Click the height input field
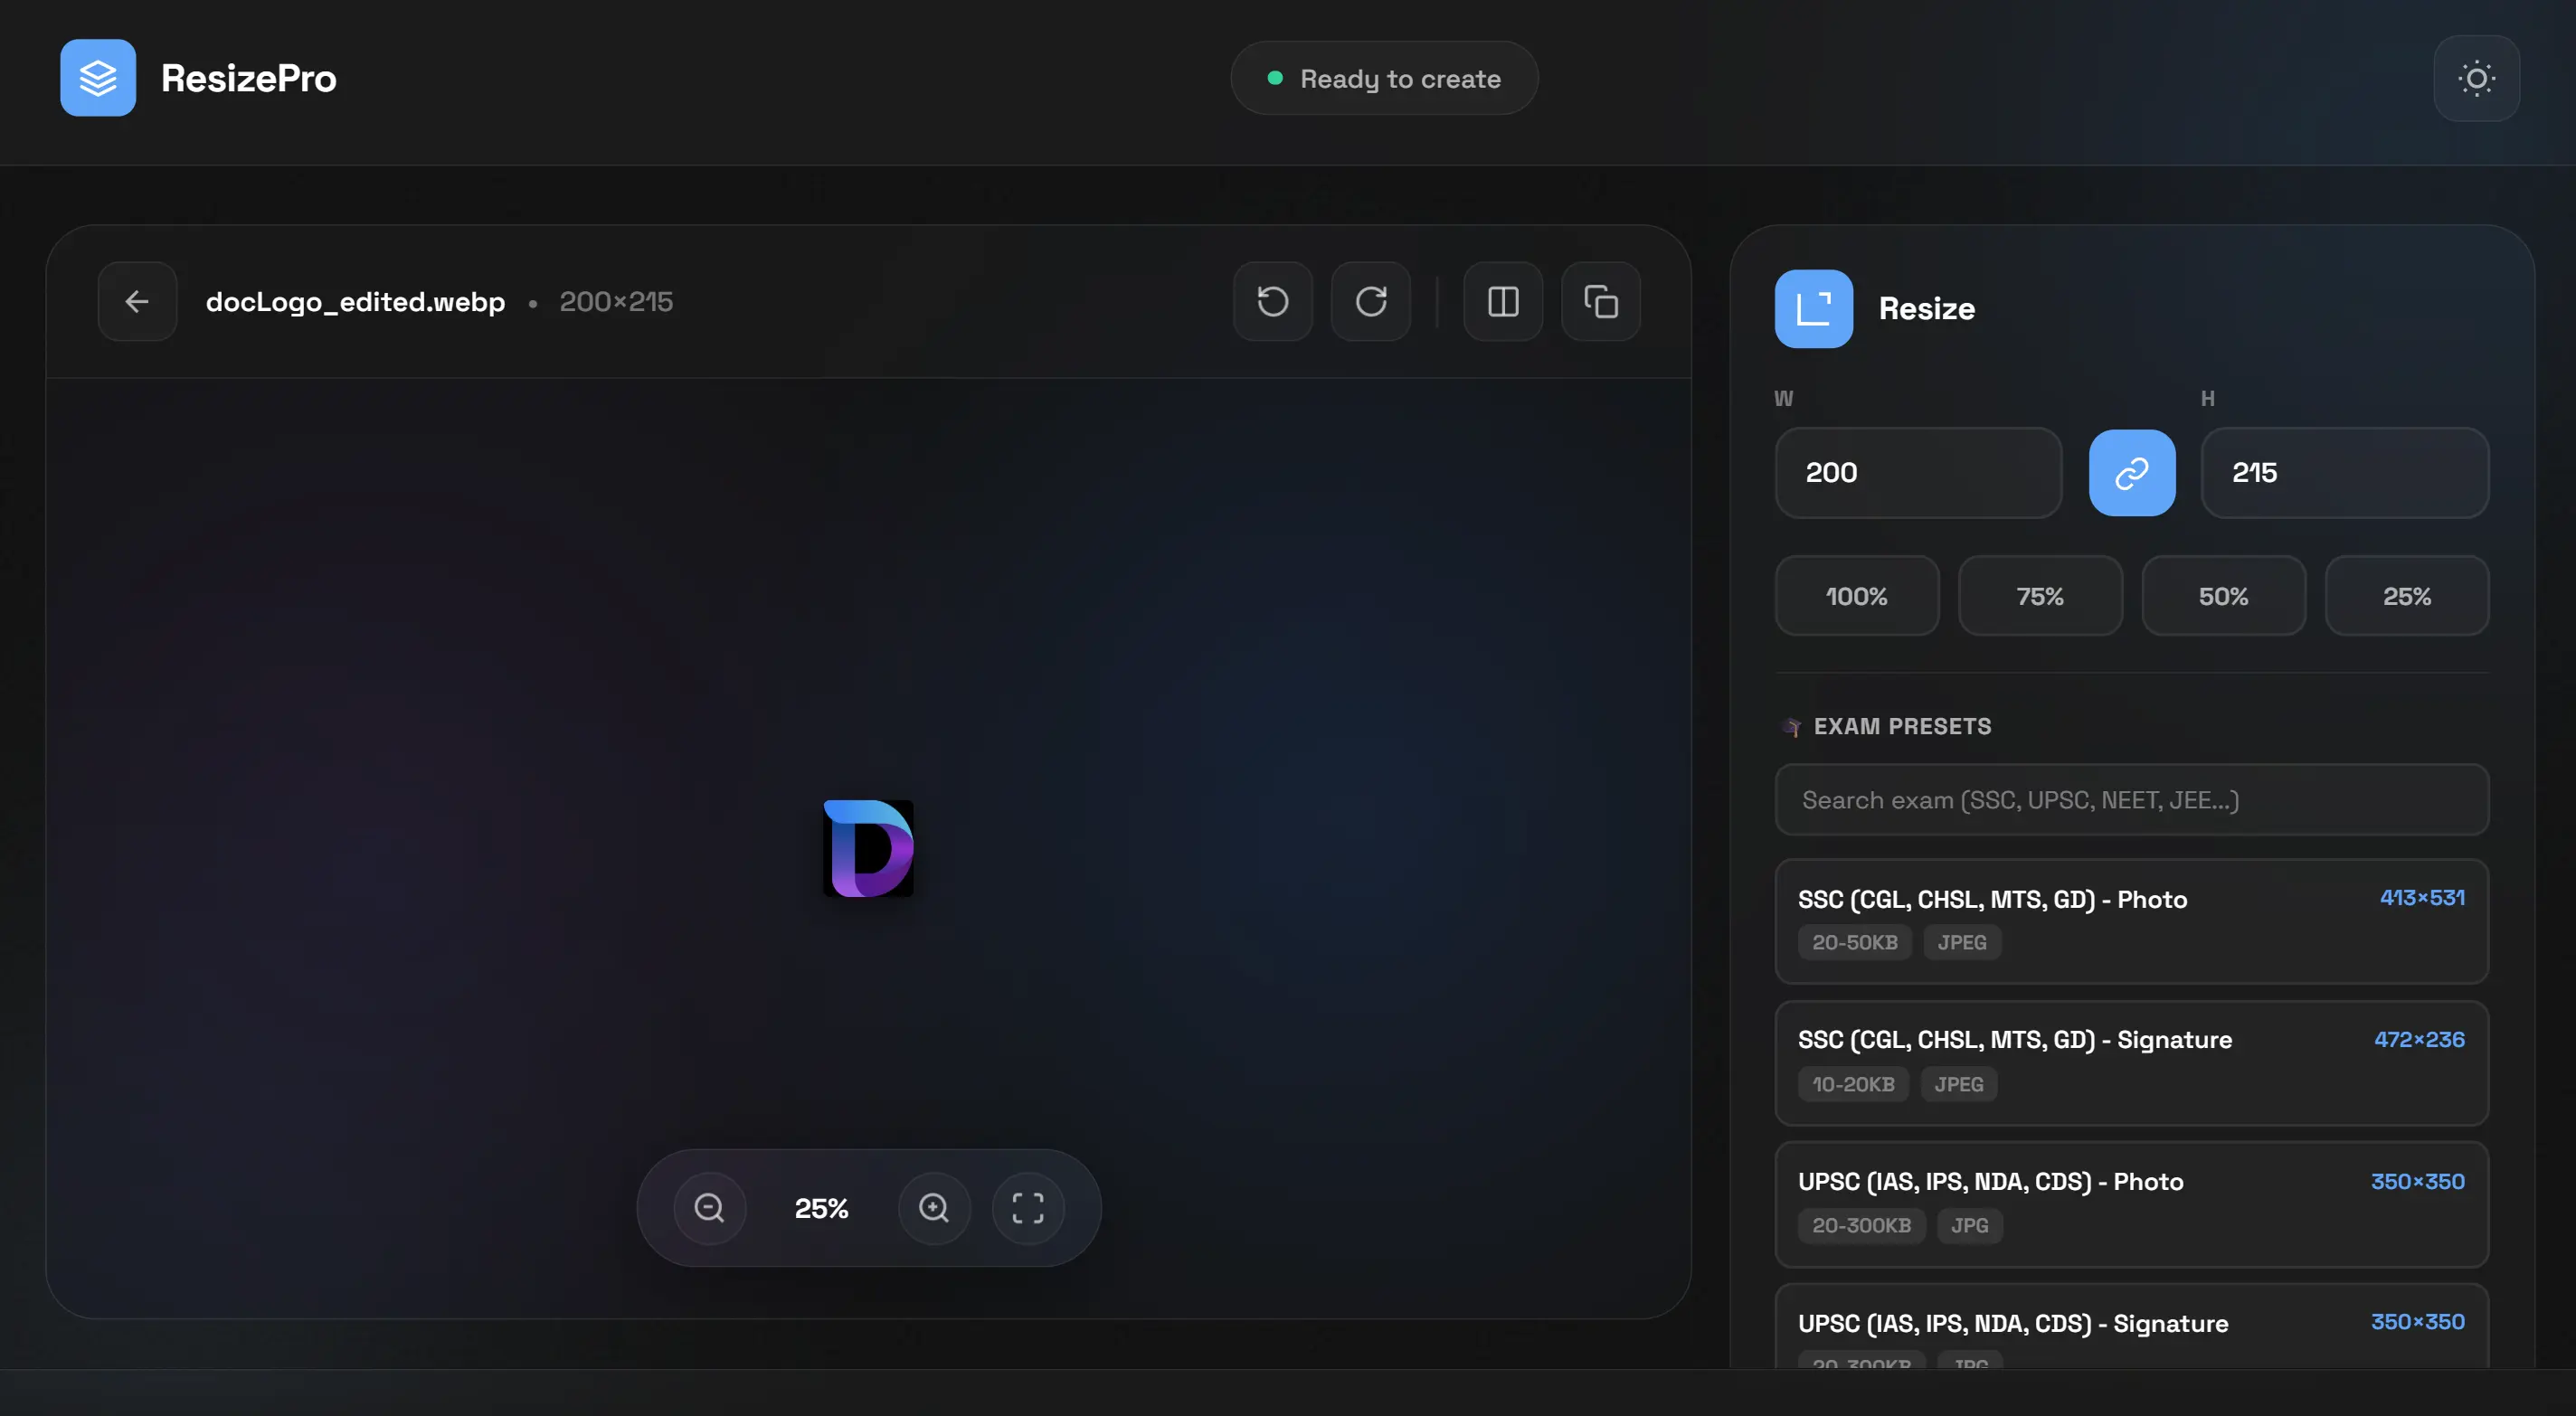This screenshot has width=2576, height=1416. [2344, 473]
